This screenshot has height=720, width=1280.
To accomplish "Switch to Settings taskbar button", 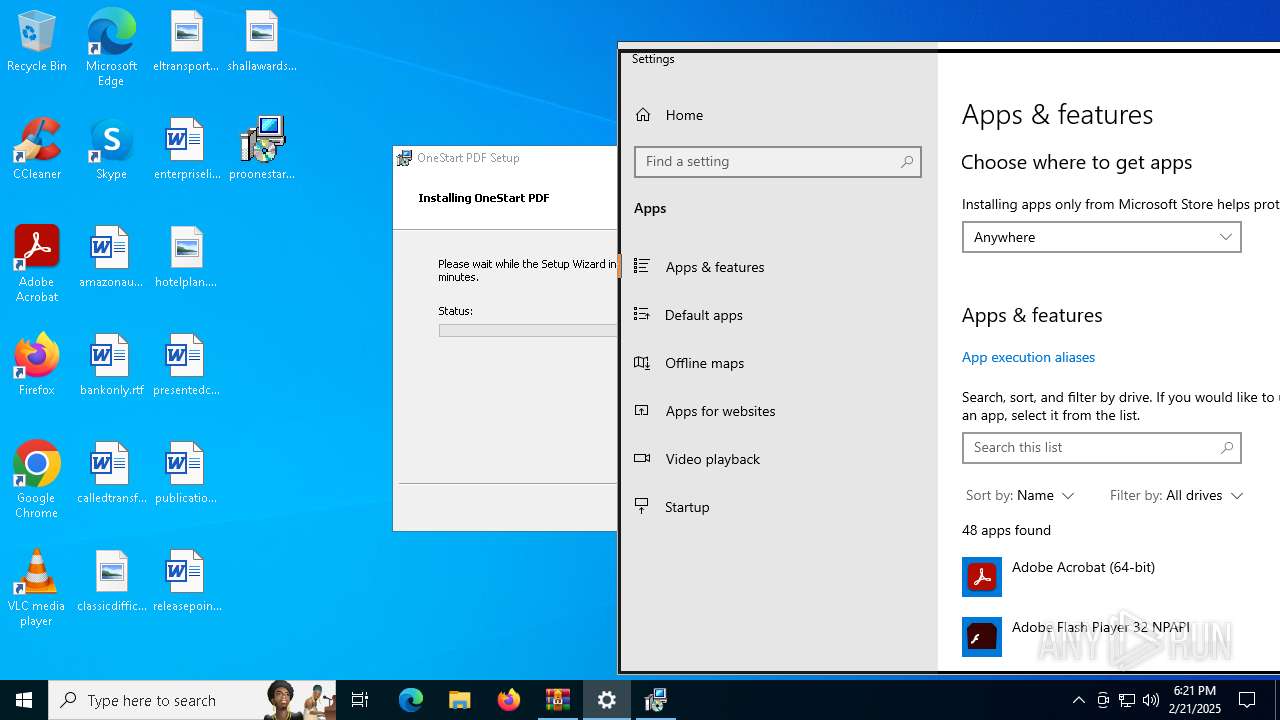I will click(x=607, y=700).
